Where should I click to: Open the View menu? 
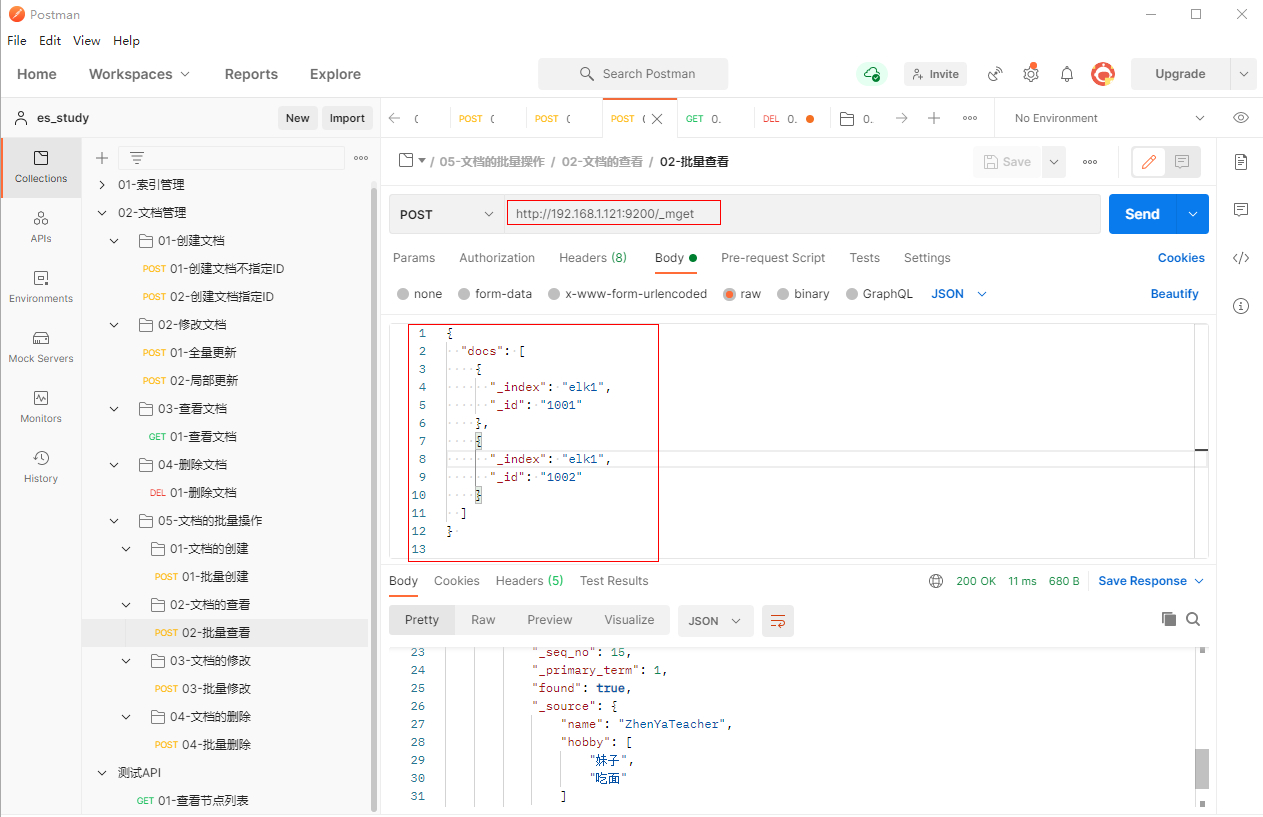click(x=87, y=41)
